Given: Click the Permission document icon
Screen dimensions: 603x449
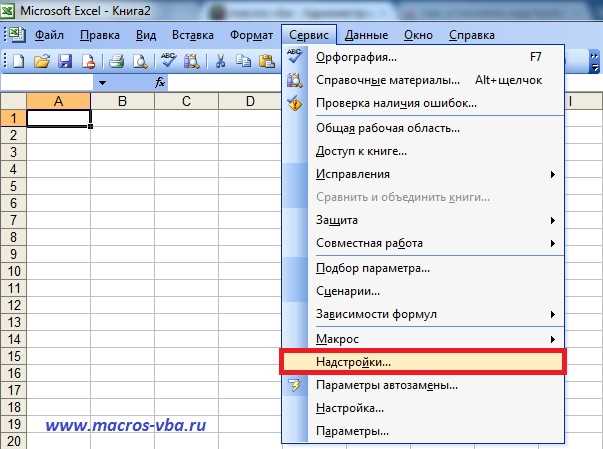Looking at the screenshot, I should [x=88, y=61].
